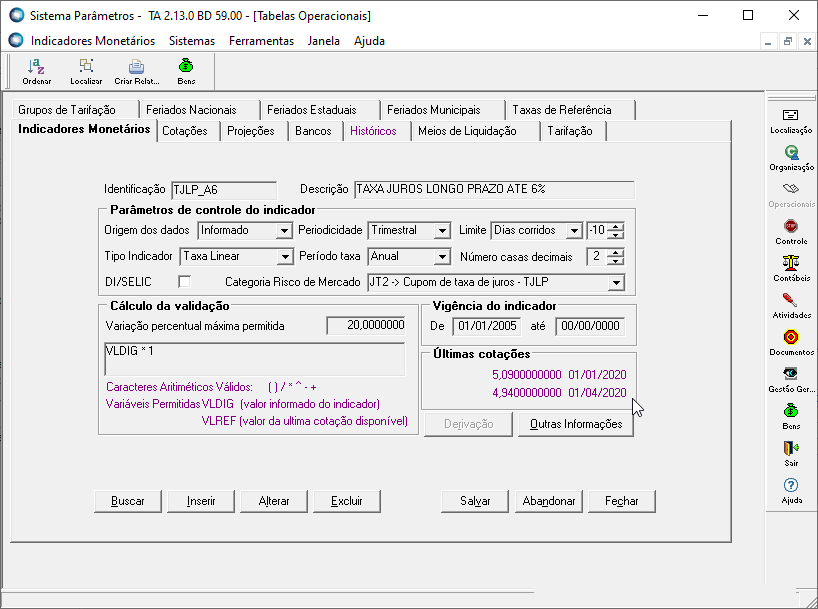Screen dimensions: 818x609
Task: Open the Janela menu
Action: pos(323,41)
